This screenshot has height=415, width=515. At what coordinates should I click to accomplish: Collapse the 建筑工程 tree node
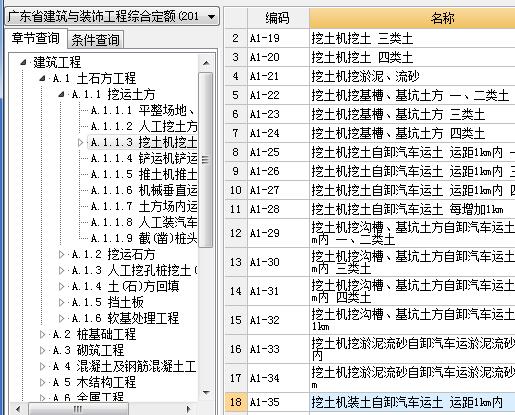point(23,62)
